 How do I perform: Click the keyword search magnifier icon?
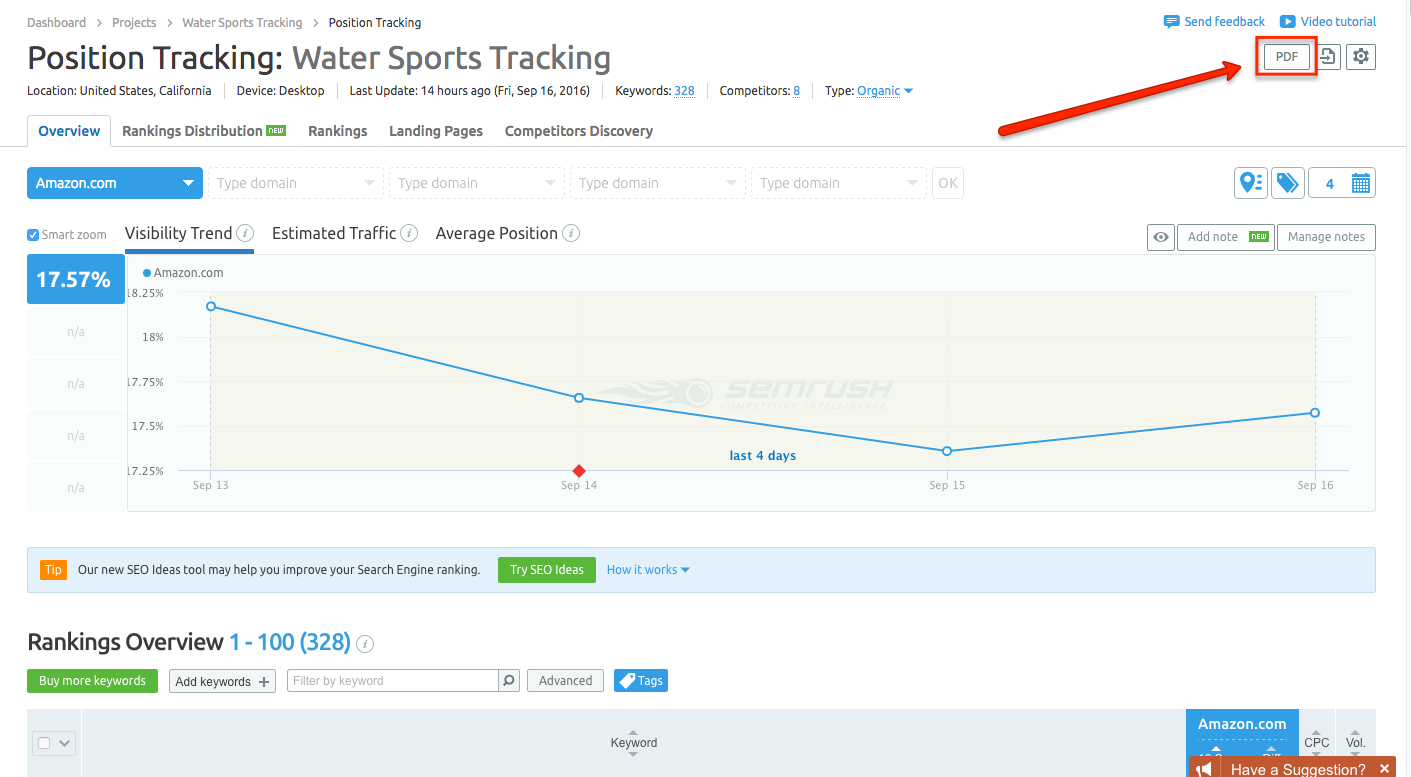point(509,680)
